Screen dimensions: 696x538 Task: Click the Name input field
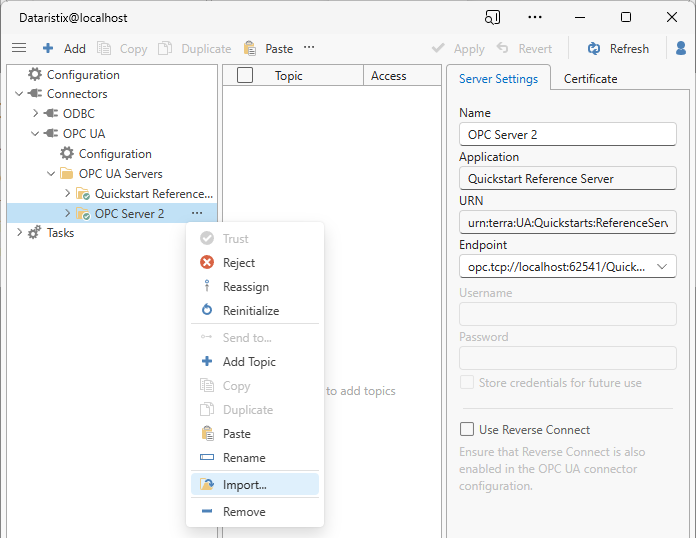[567, 135]
